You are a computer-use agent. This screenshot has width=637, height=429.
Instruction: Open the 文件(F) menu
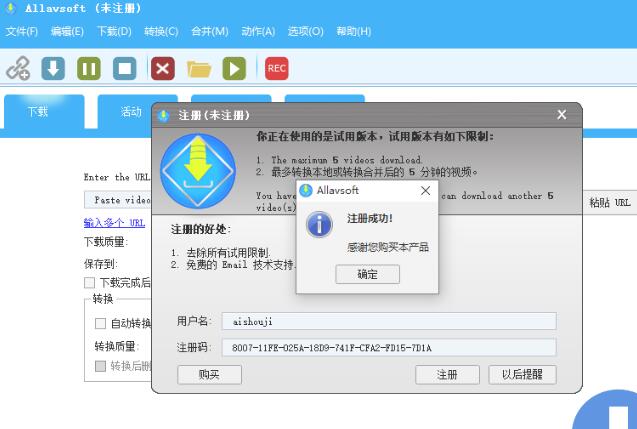point(22,31)
